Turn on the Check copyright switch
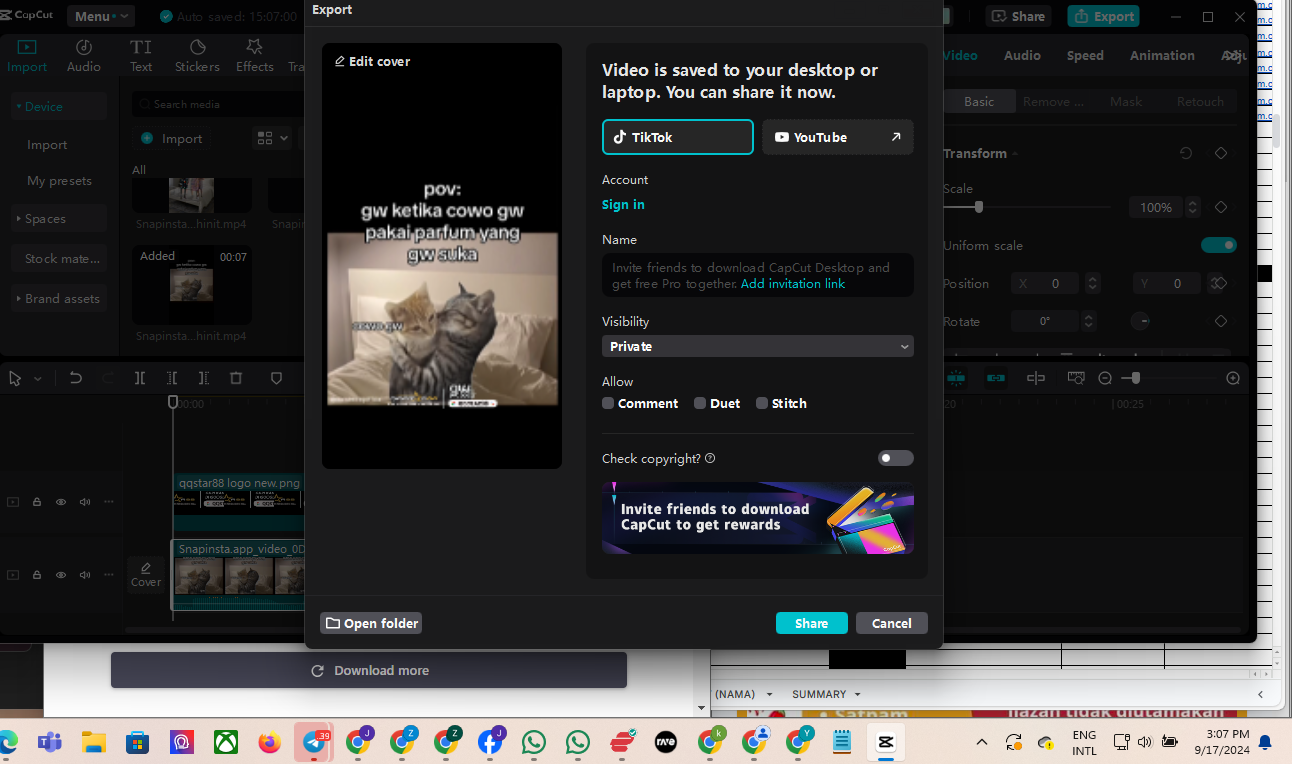Image resolution: width=1292 pixels, height=764 pixels. point(896,458)
